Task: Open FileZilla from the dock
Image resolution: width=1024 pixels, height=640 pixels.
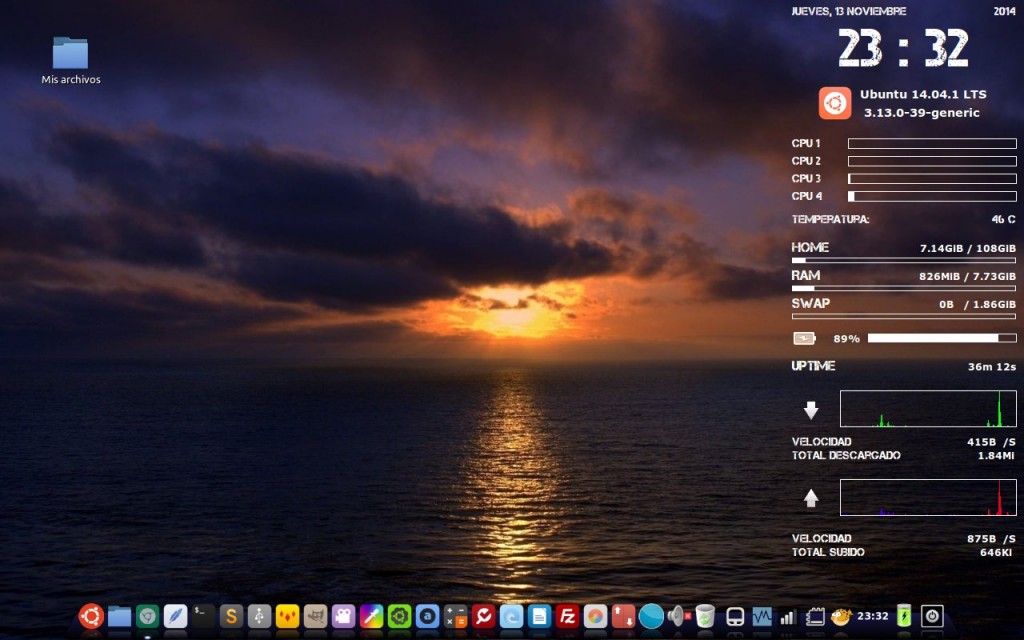Action: click(567, 616)
